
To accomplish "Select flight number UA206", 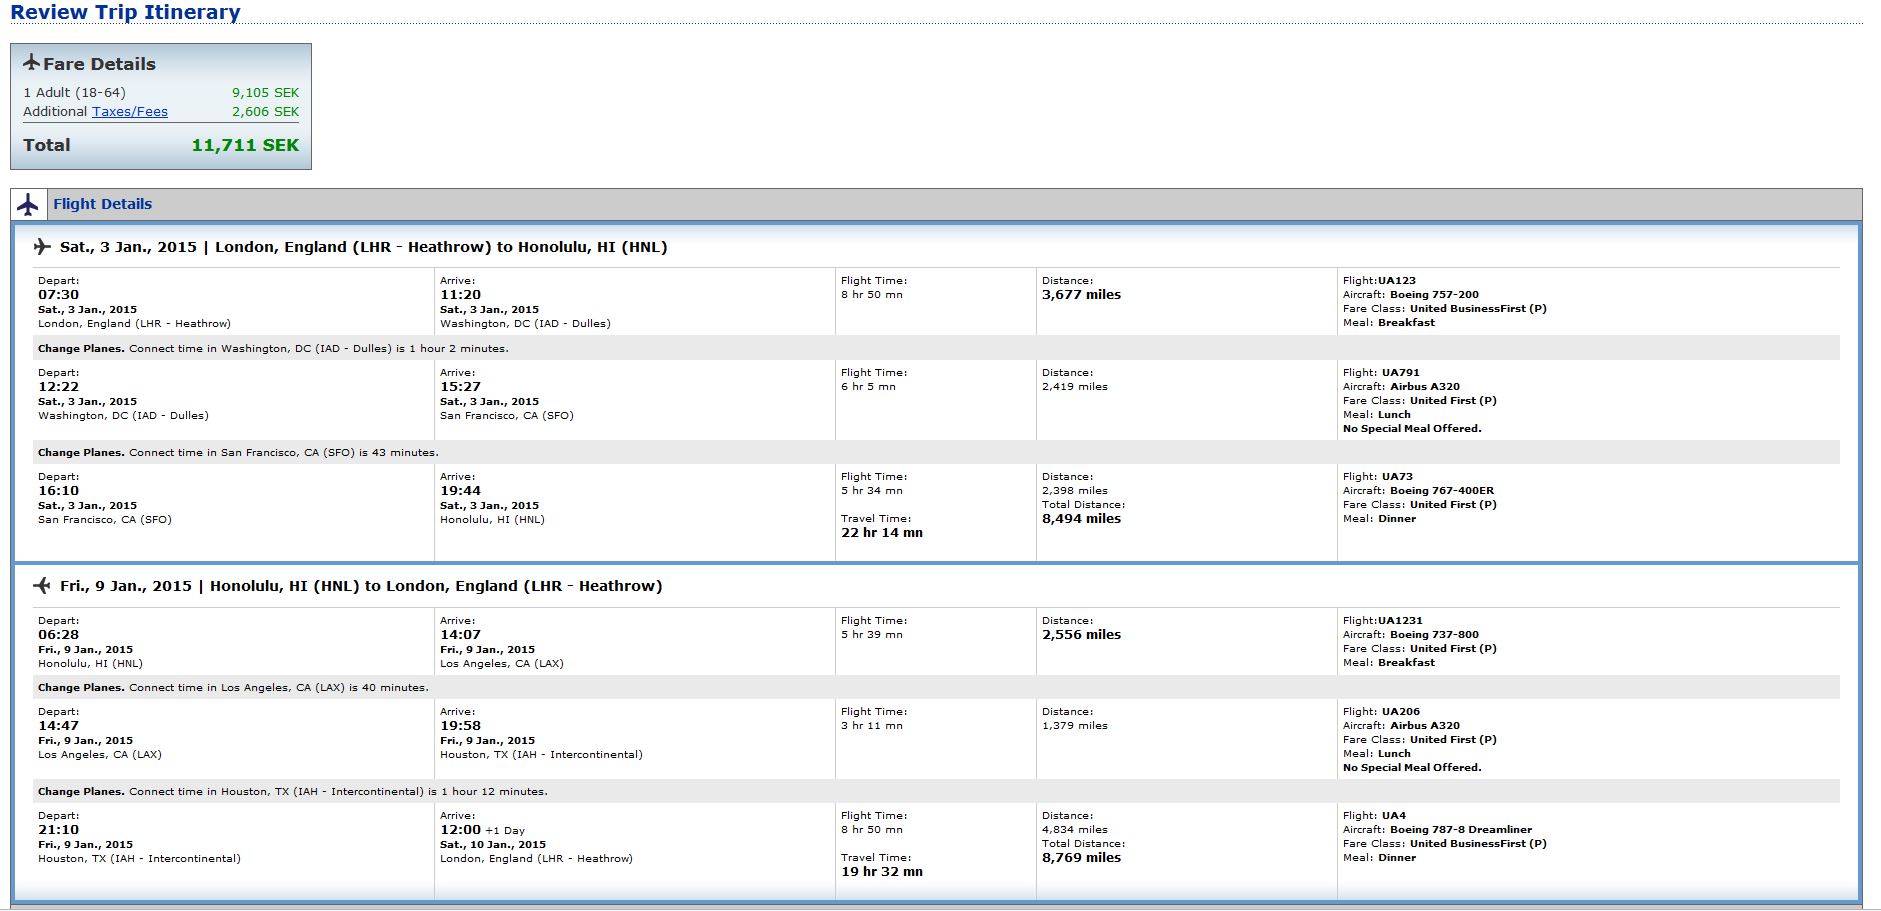I will point(1400,712).
